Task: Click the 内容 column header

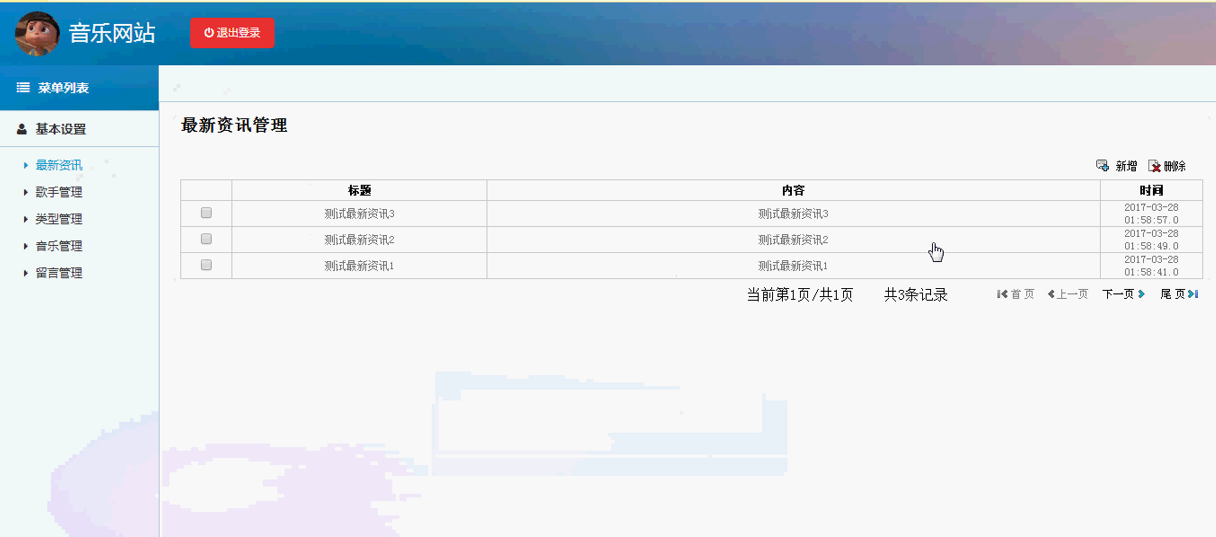Action: click(794, 190)
